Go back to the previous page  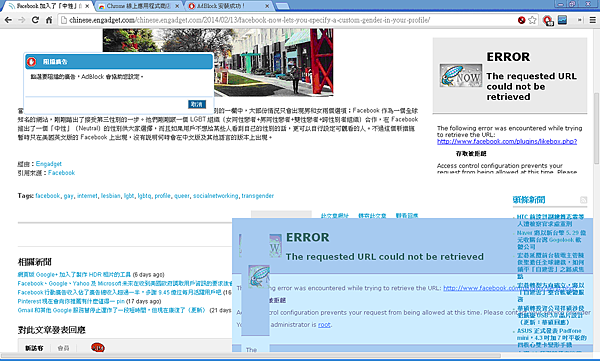pos(8,20)
